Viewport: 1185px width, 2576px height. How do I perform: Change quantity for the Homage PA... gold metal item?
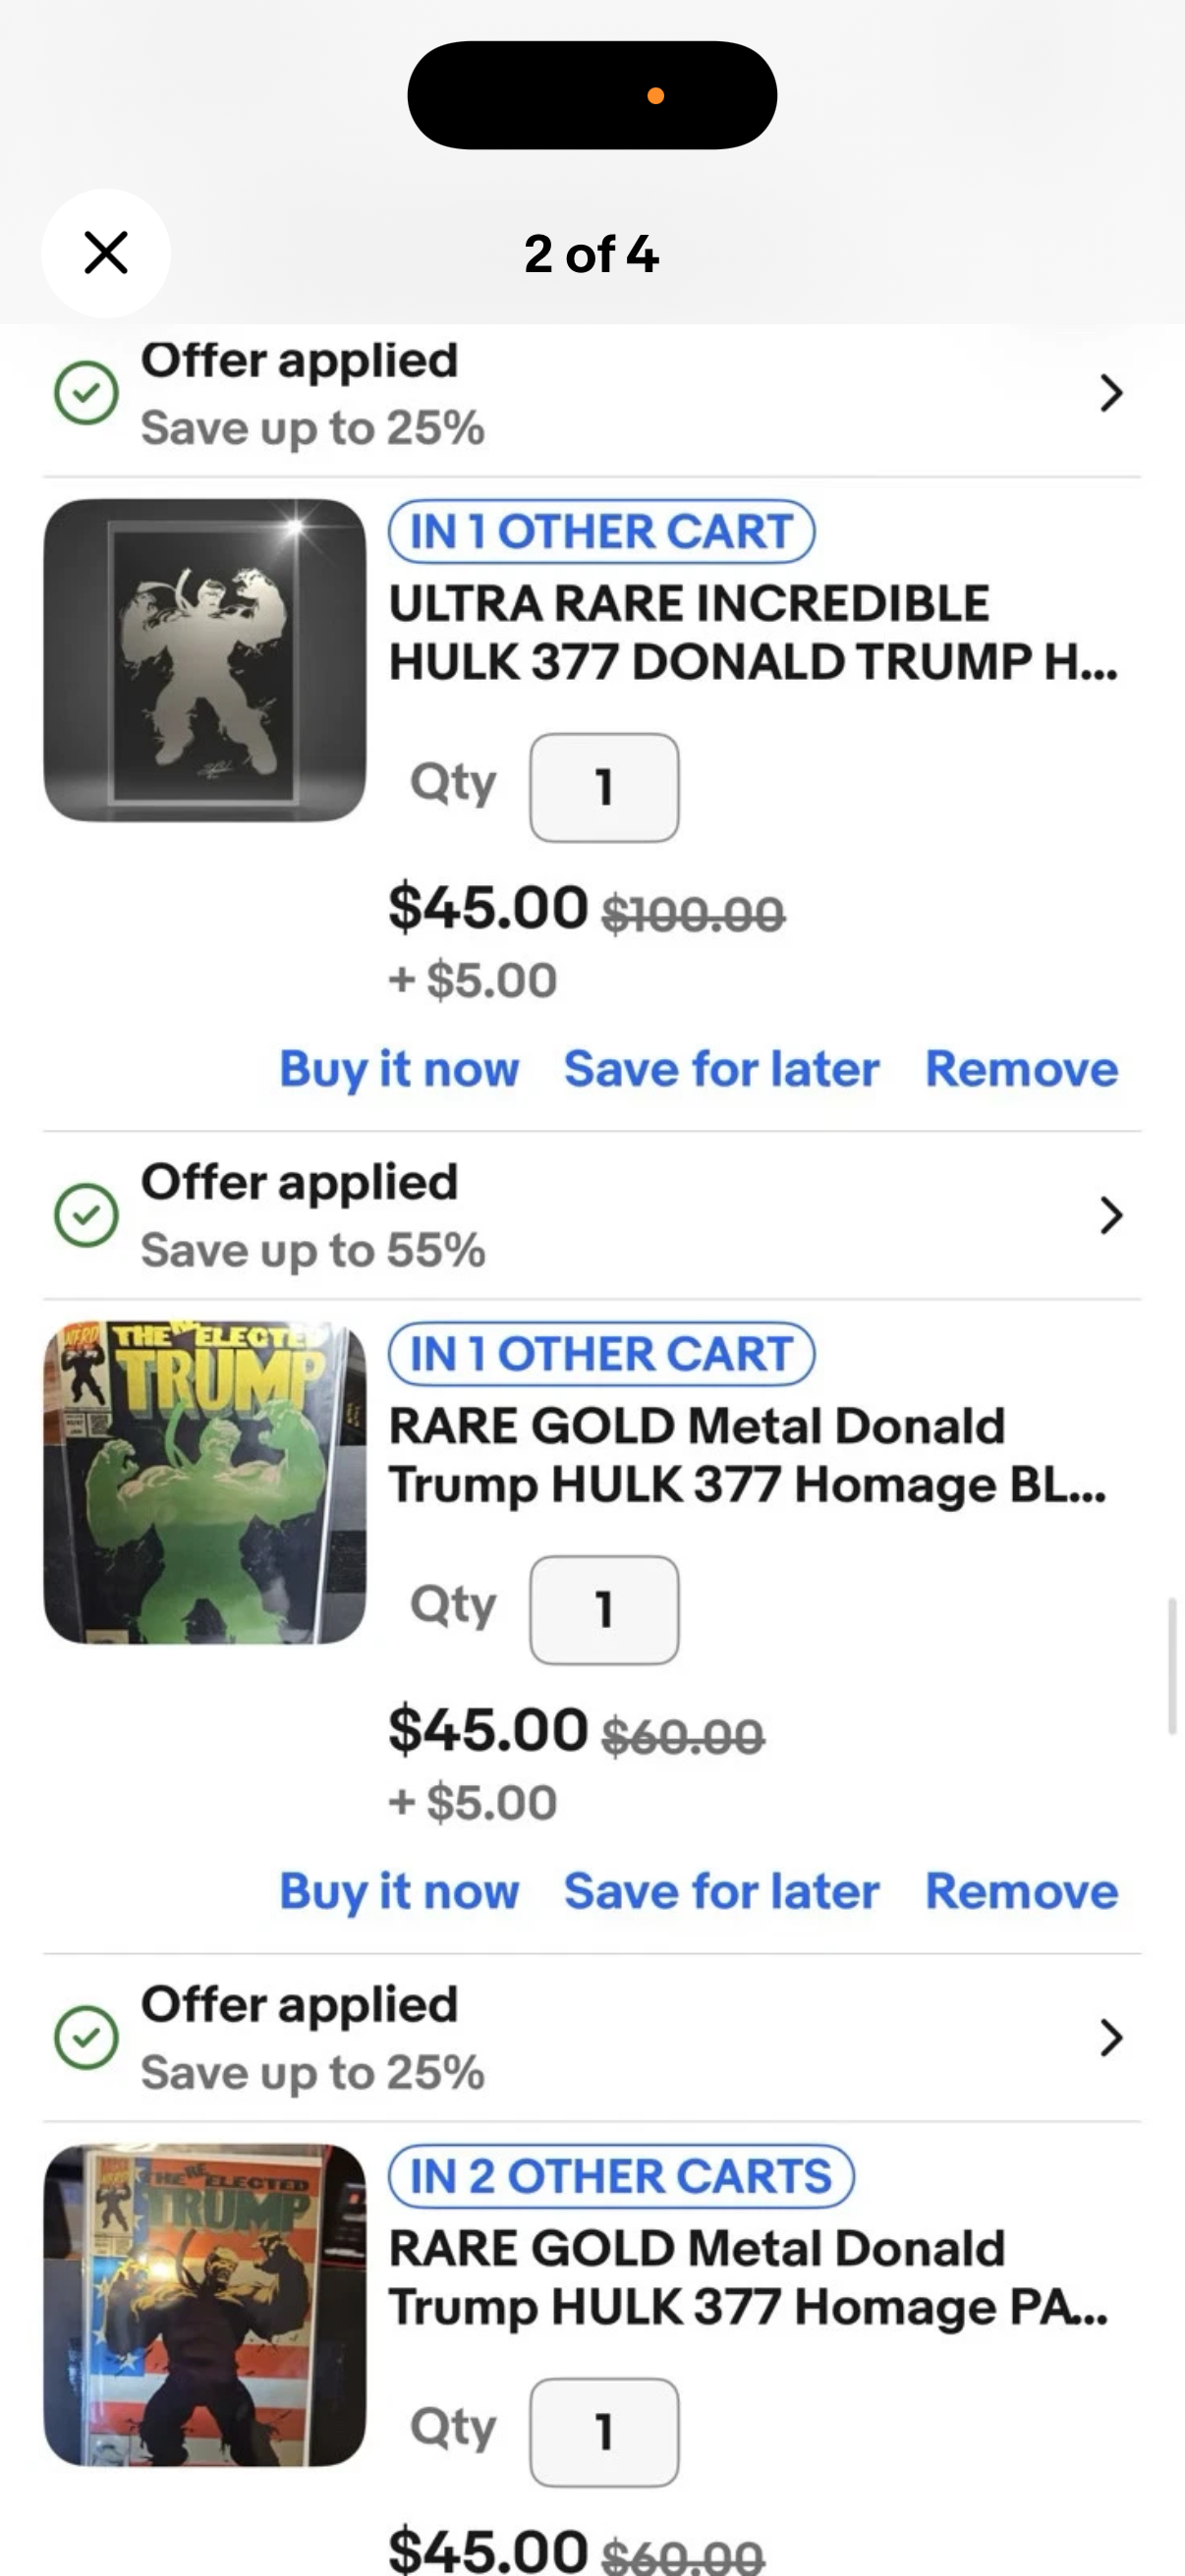click(604, 2432)
